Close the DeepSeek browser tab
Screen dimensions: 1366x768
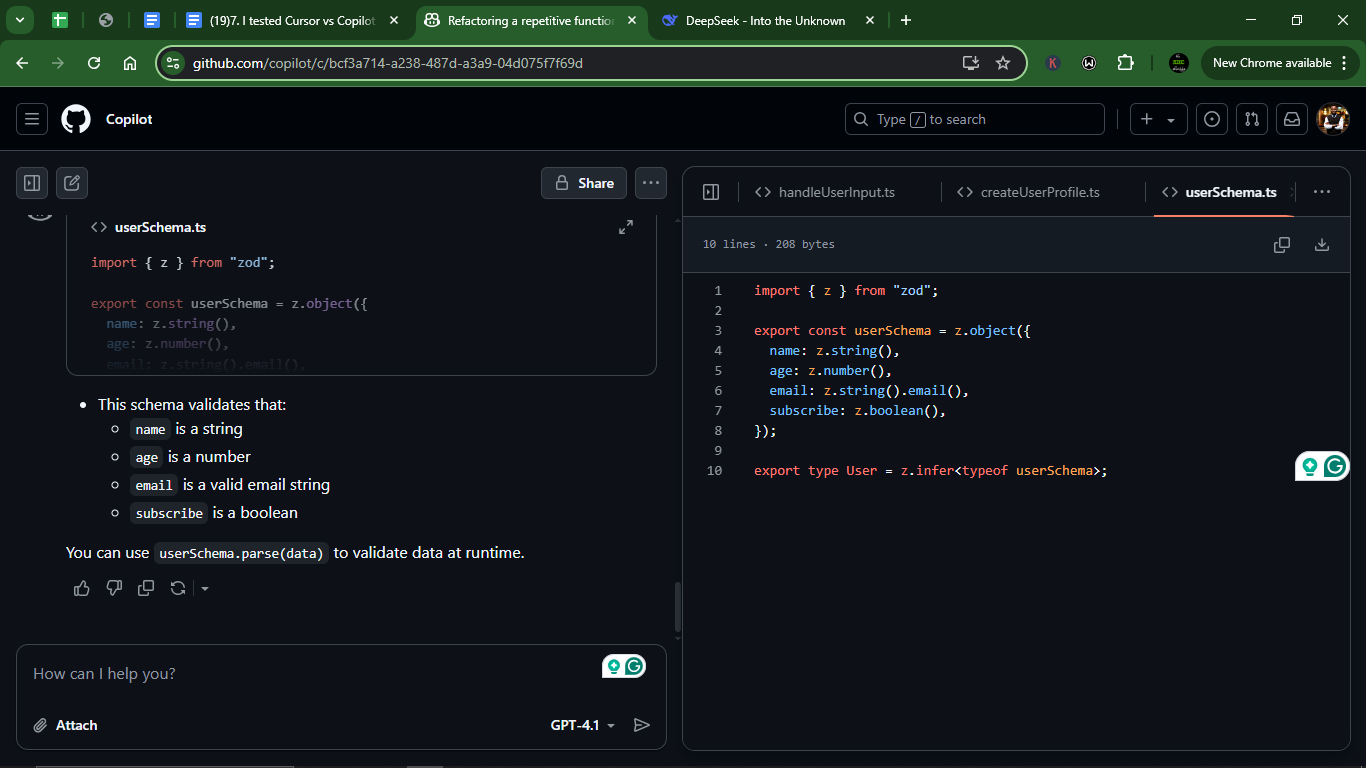tap(870, 20)
